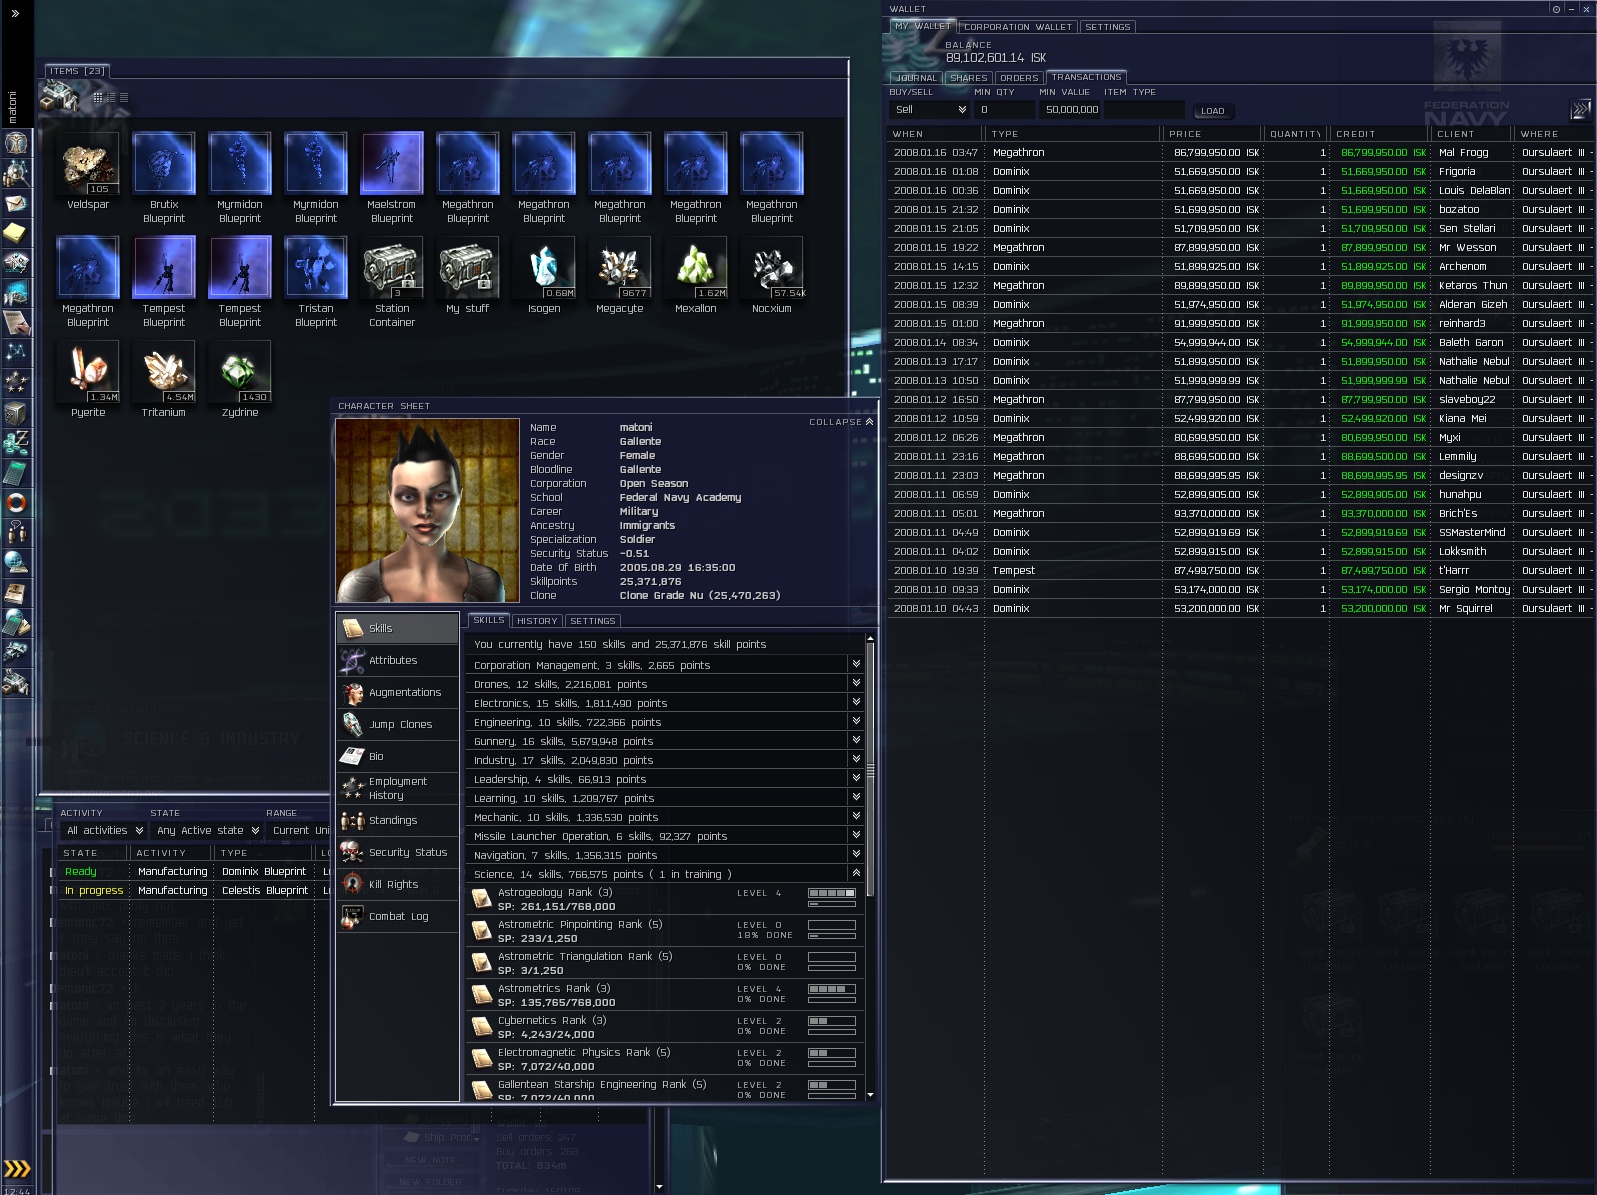Open the green calculator in the sidebar
1597x1195 pixels.
click(x=16, y=472)
